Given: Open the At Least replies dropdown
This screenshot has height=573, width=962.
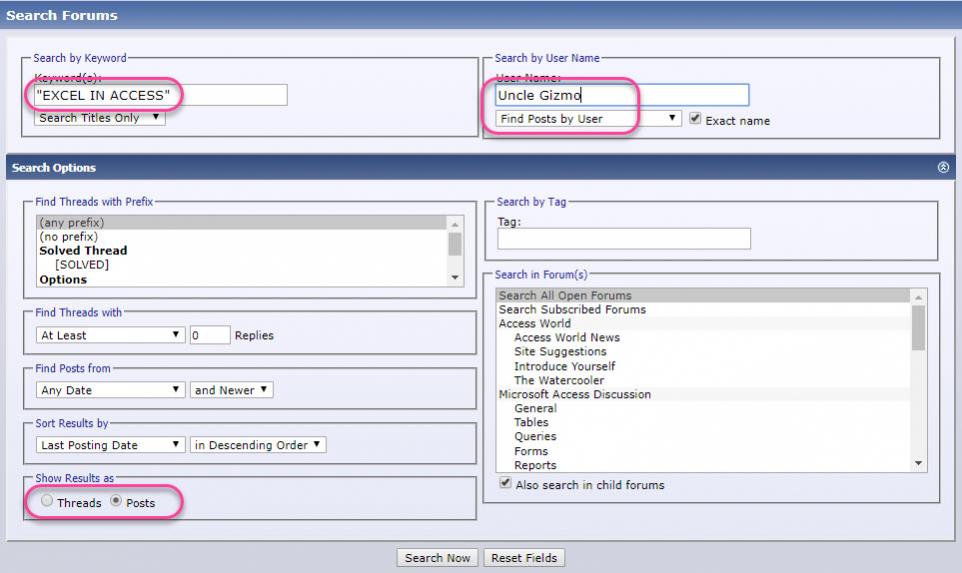Looking at the screenshot, I should [x=110, y=335].
